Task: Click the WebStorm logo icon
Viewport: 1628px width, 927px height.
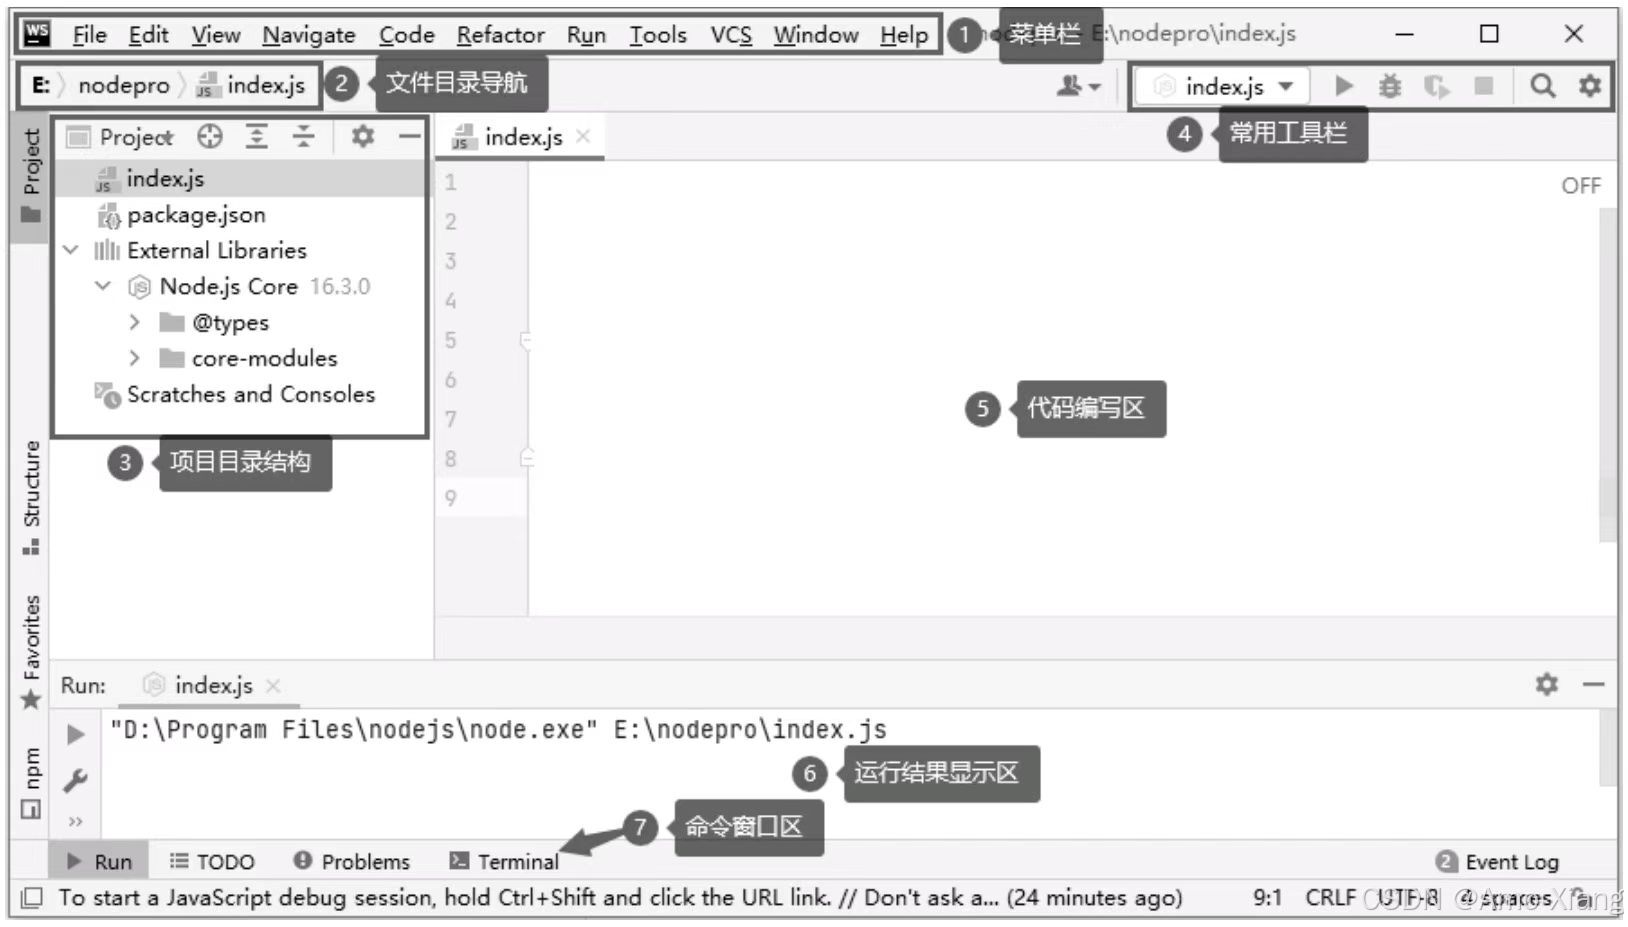Action: (37, 34)
